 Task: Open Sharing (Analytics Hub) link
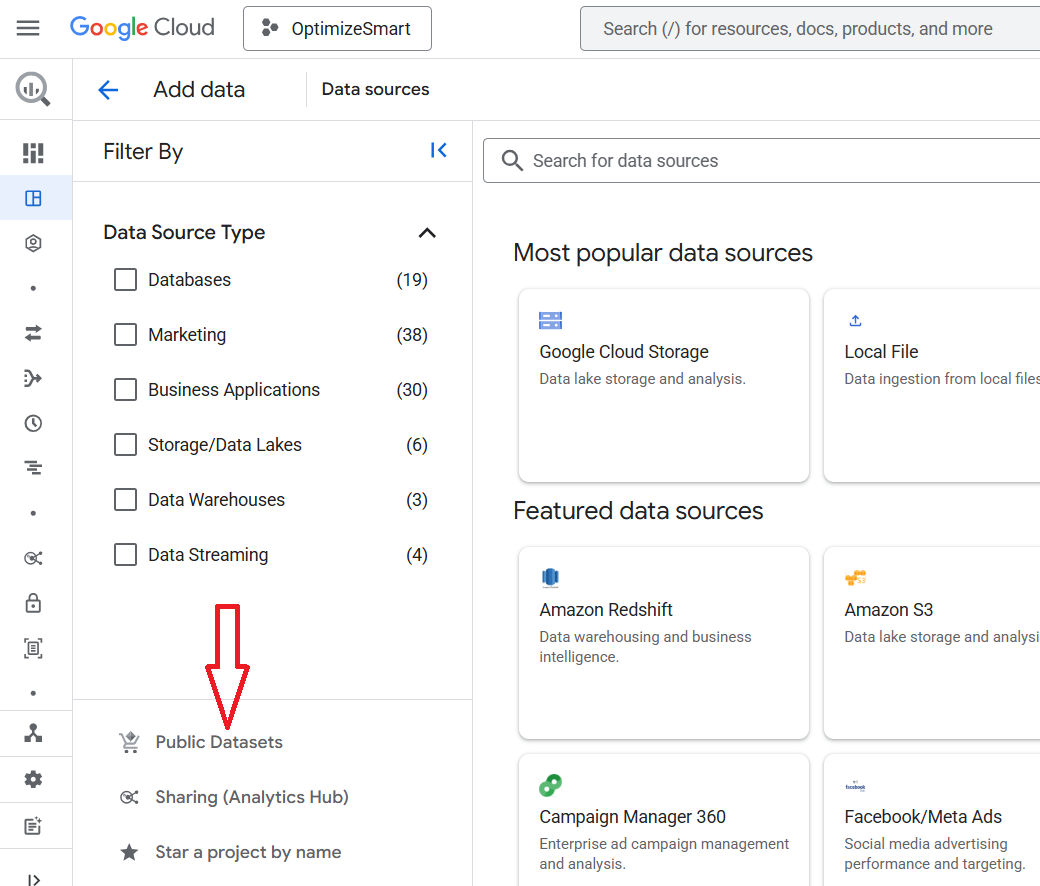pos(252,797)
